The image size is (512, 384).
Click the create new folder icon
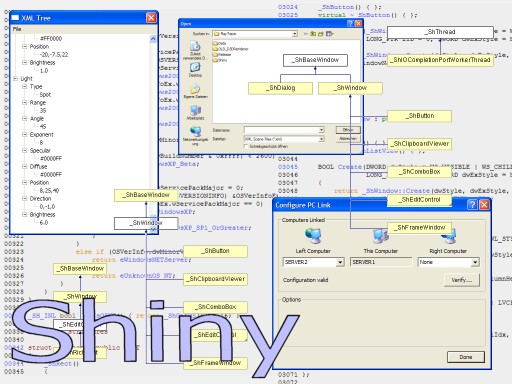tap(321, 34)
